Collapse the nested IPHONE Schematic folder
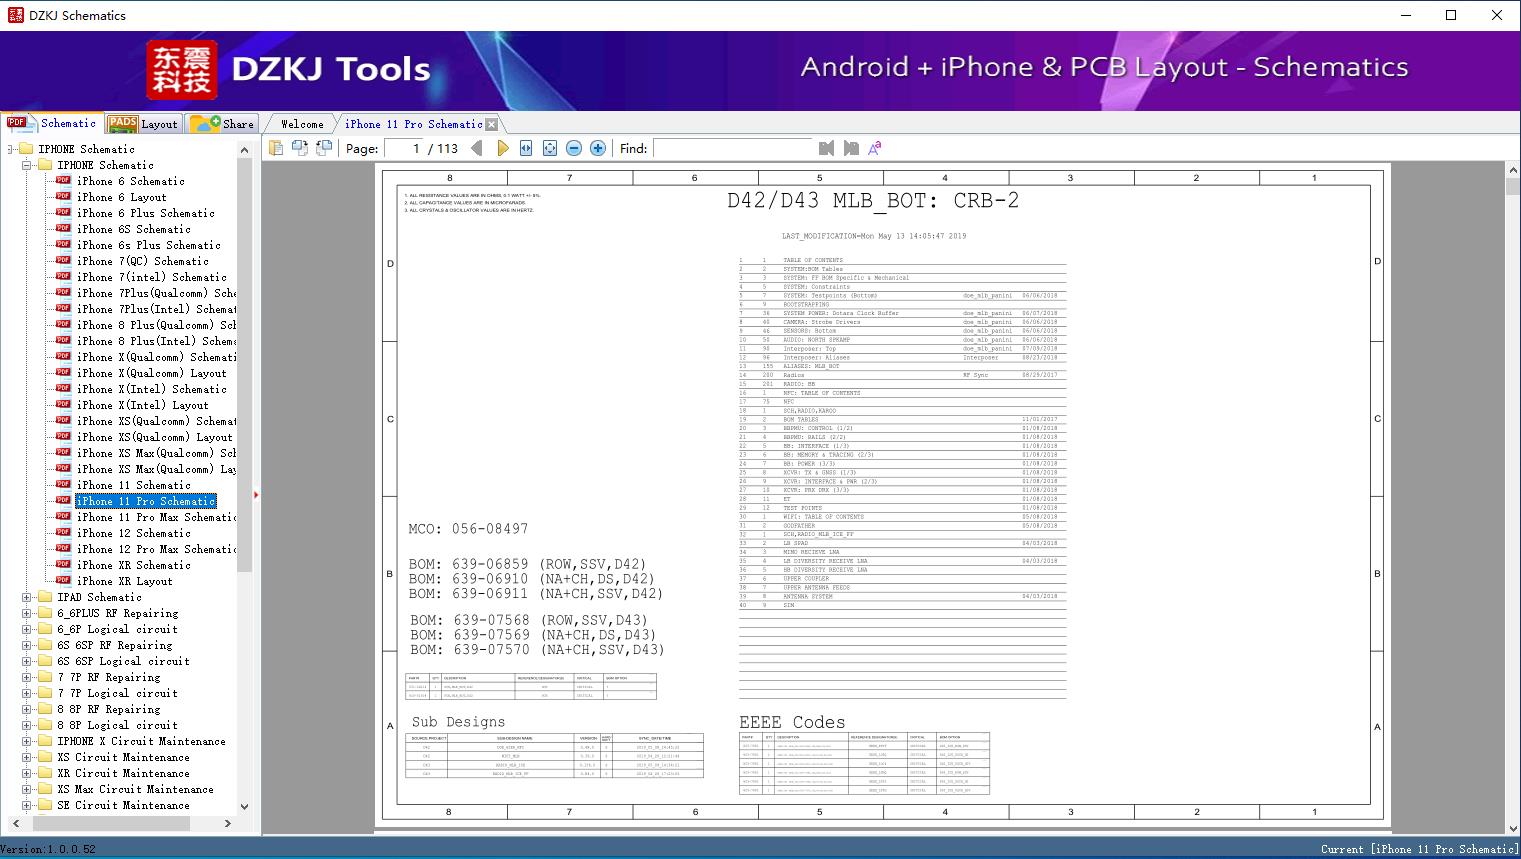Viewport: 1521px width, 859px height. (27, 165)
